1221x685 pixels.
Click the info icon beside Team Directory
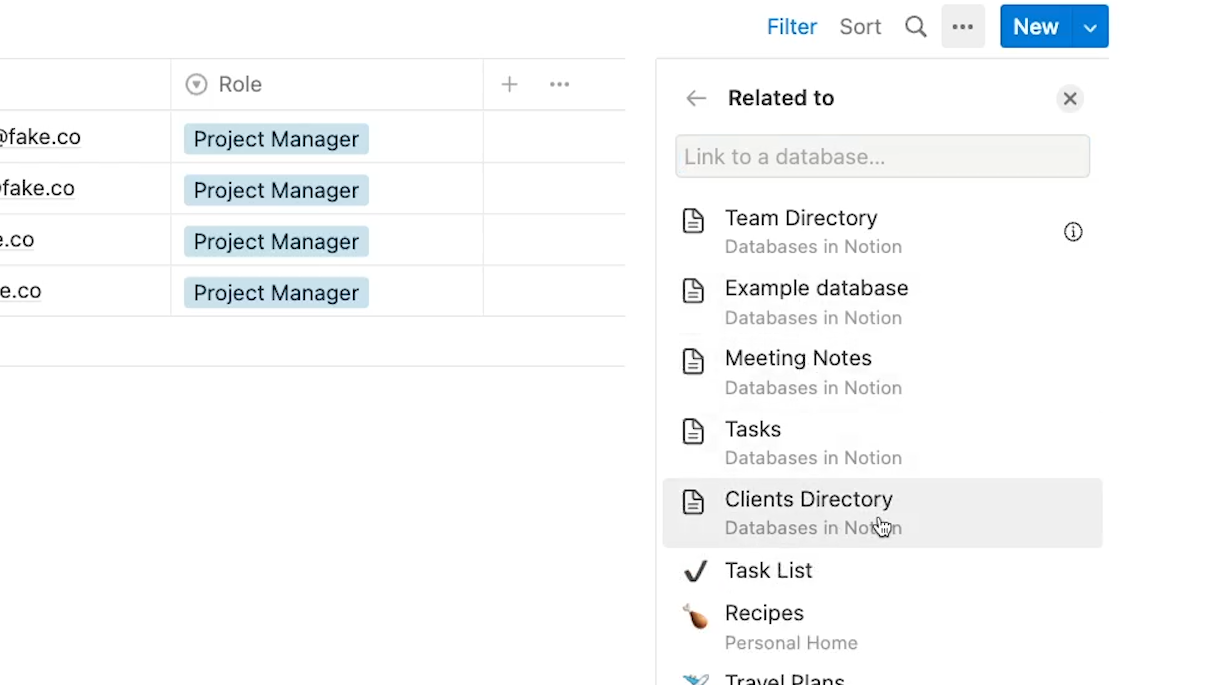tap(1073, 232)
